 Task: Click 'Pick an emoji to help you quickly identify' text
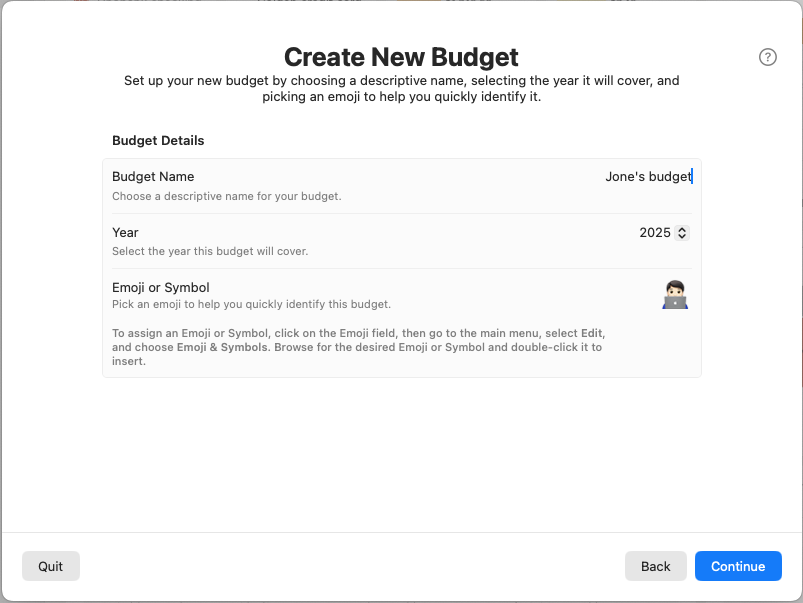[x=251, y=304]
